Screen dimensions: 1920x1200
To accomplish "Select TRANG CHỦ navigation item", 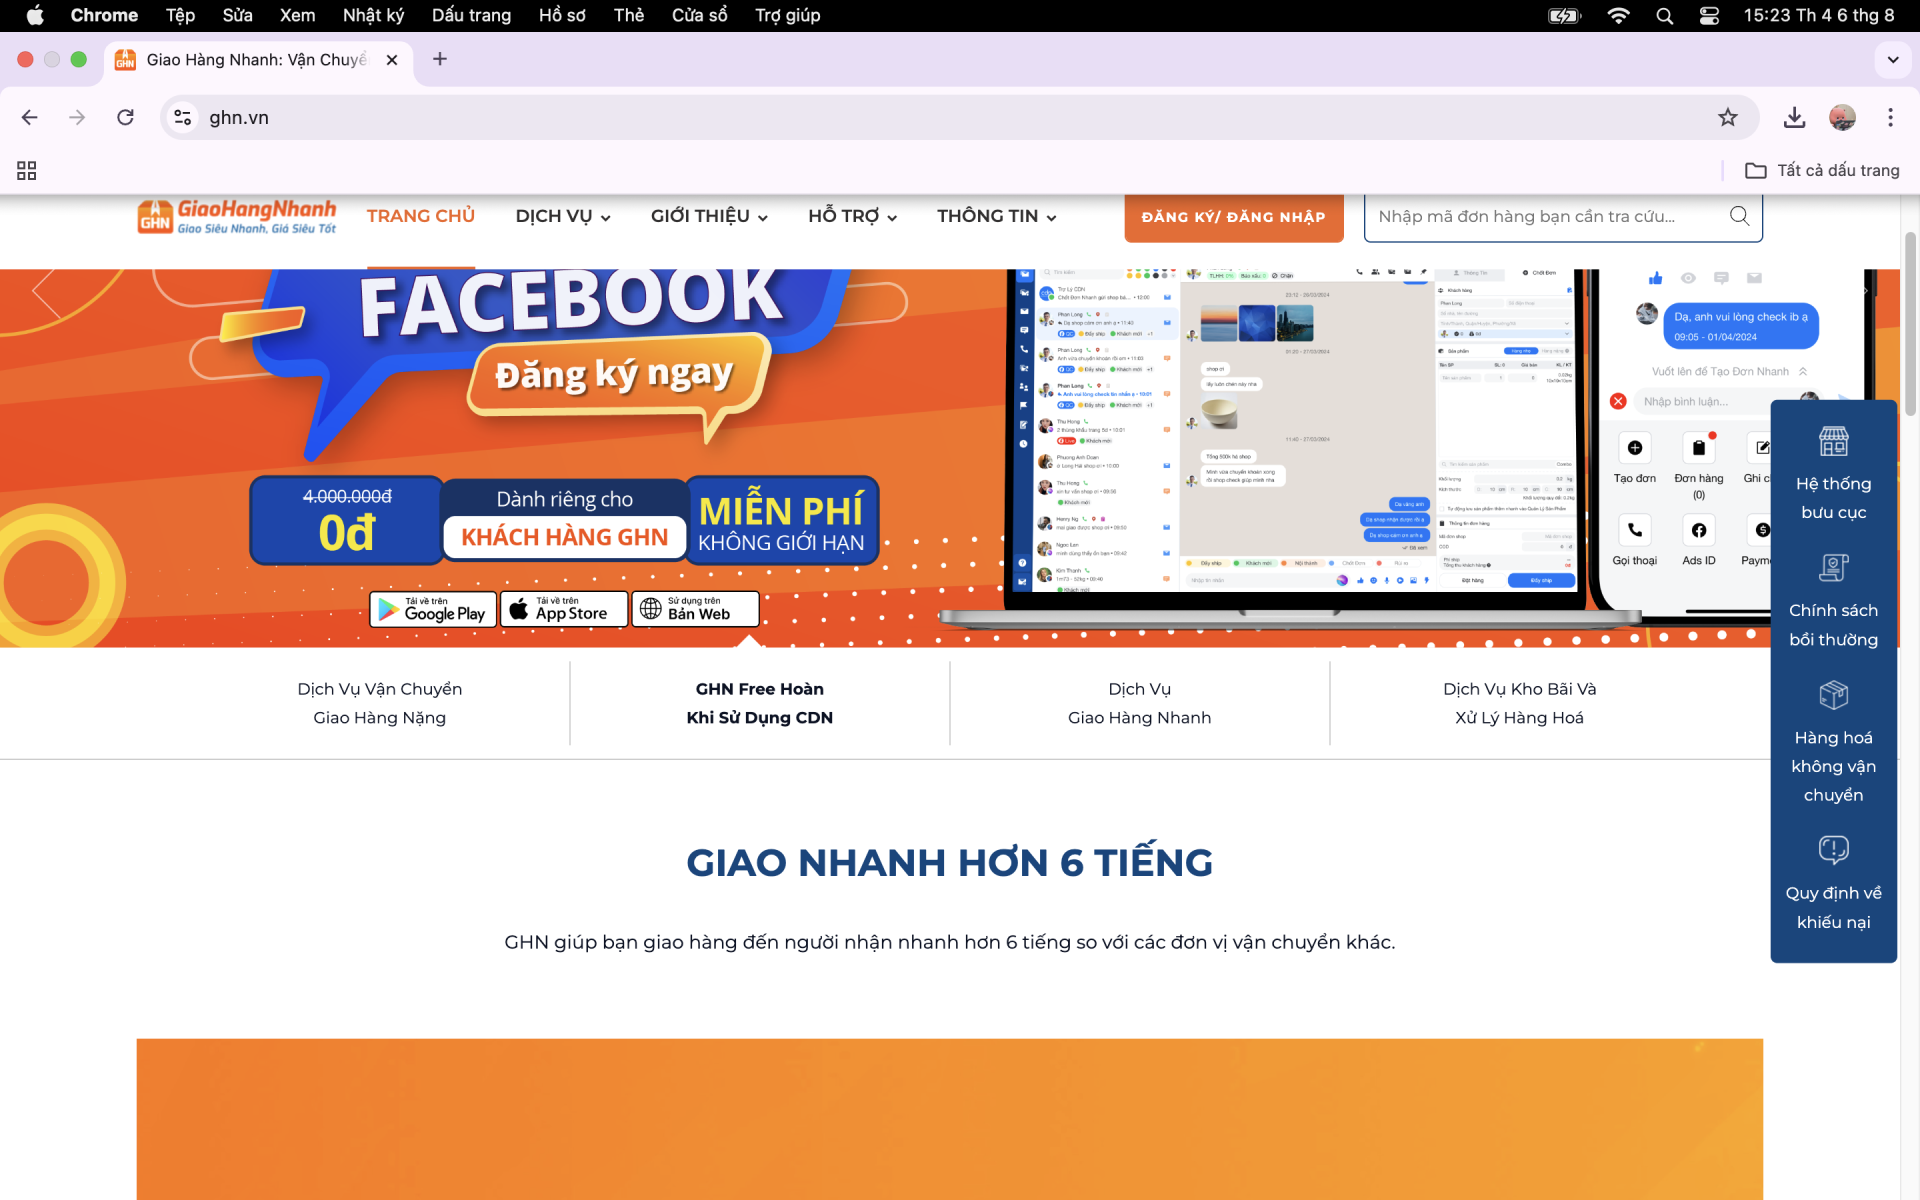I will coord(420,216).
